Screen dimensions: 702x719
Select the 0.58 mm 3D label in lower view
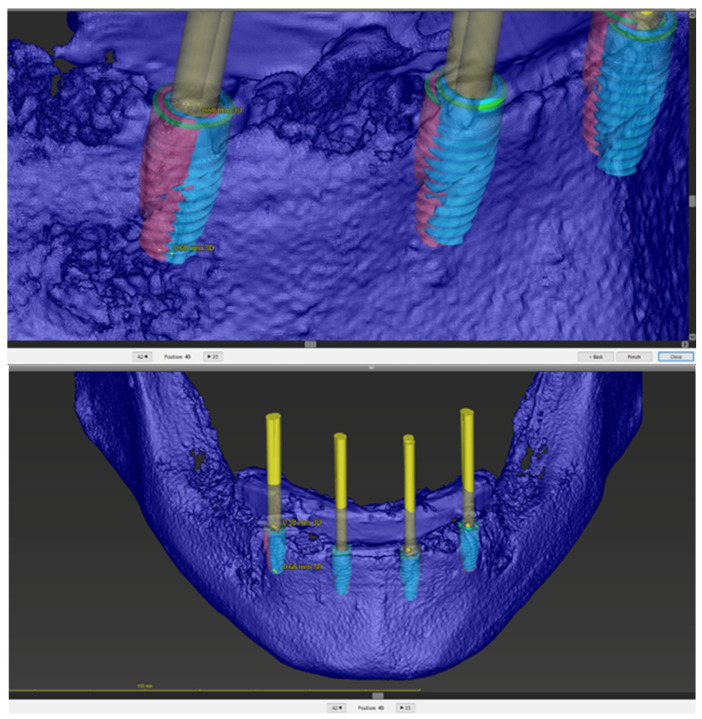(x=302, y=522)
